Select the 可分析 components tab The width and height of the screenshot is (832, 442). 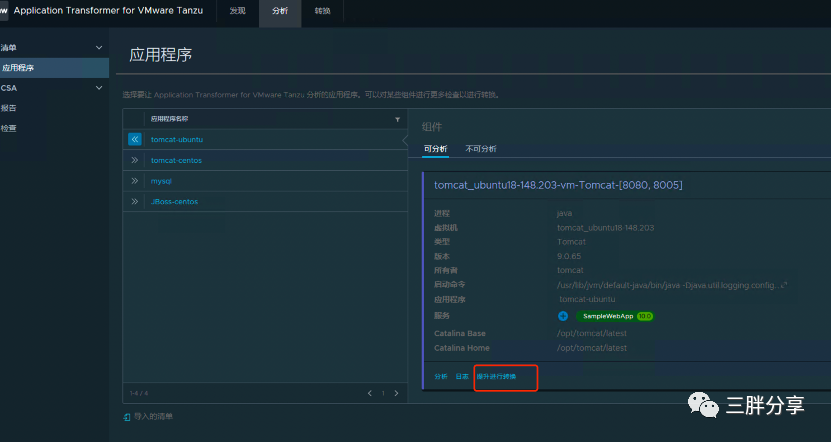tap(436, 149)
